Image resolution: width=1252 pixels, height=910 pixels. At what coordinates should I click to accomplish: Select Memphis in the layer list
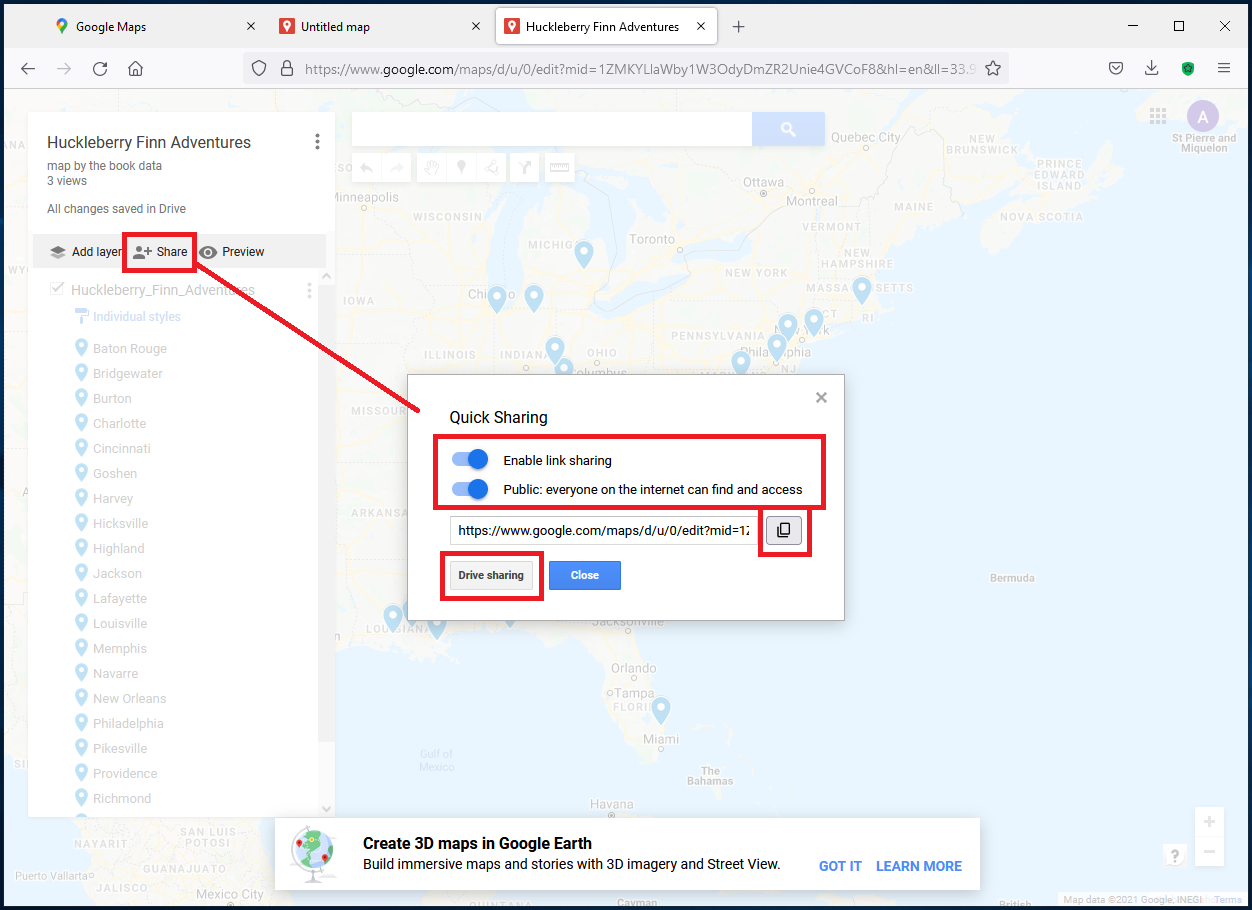(122, 648)
